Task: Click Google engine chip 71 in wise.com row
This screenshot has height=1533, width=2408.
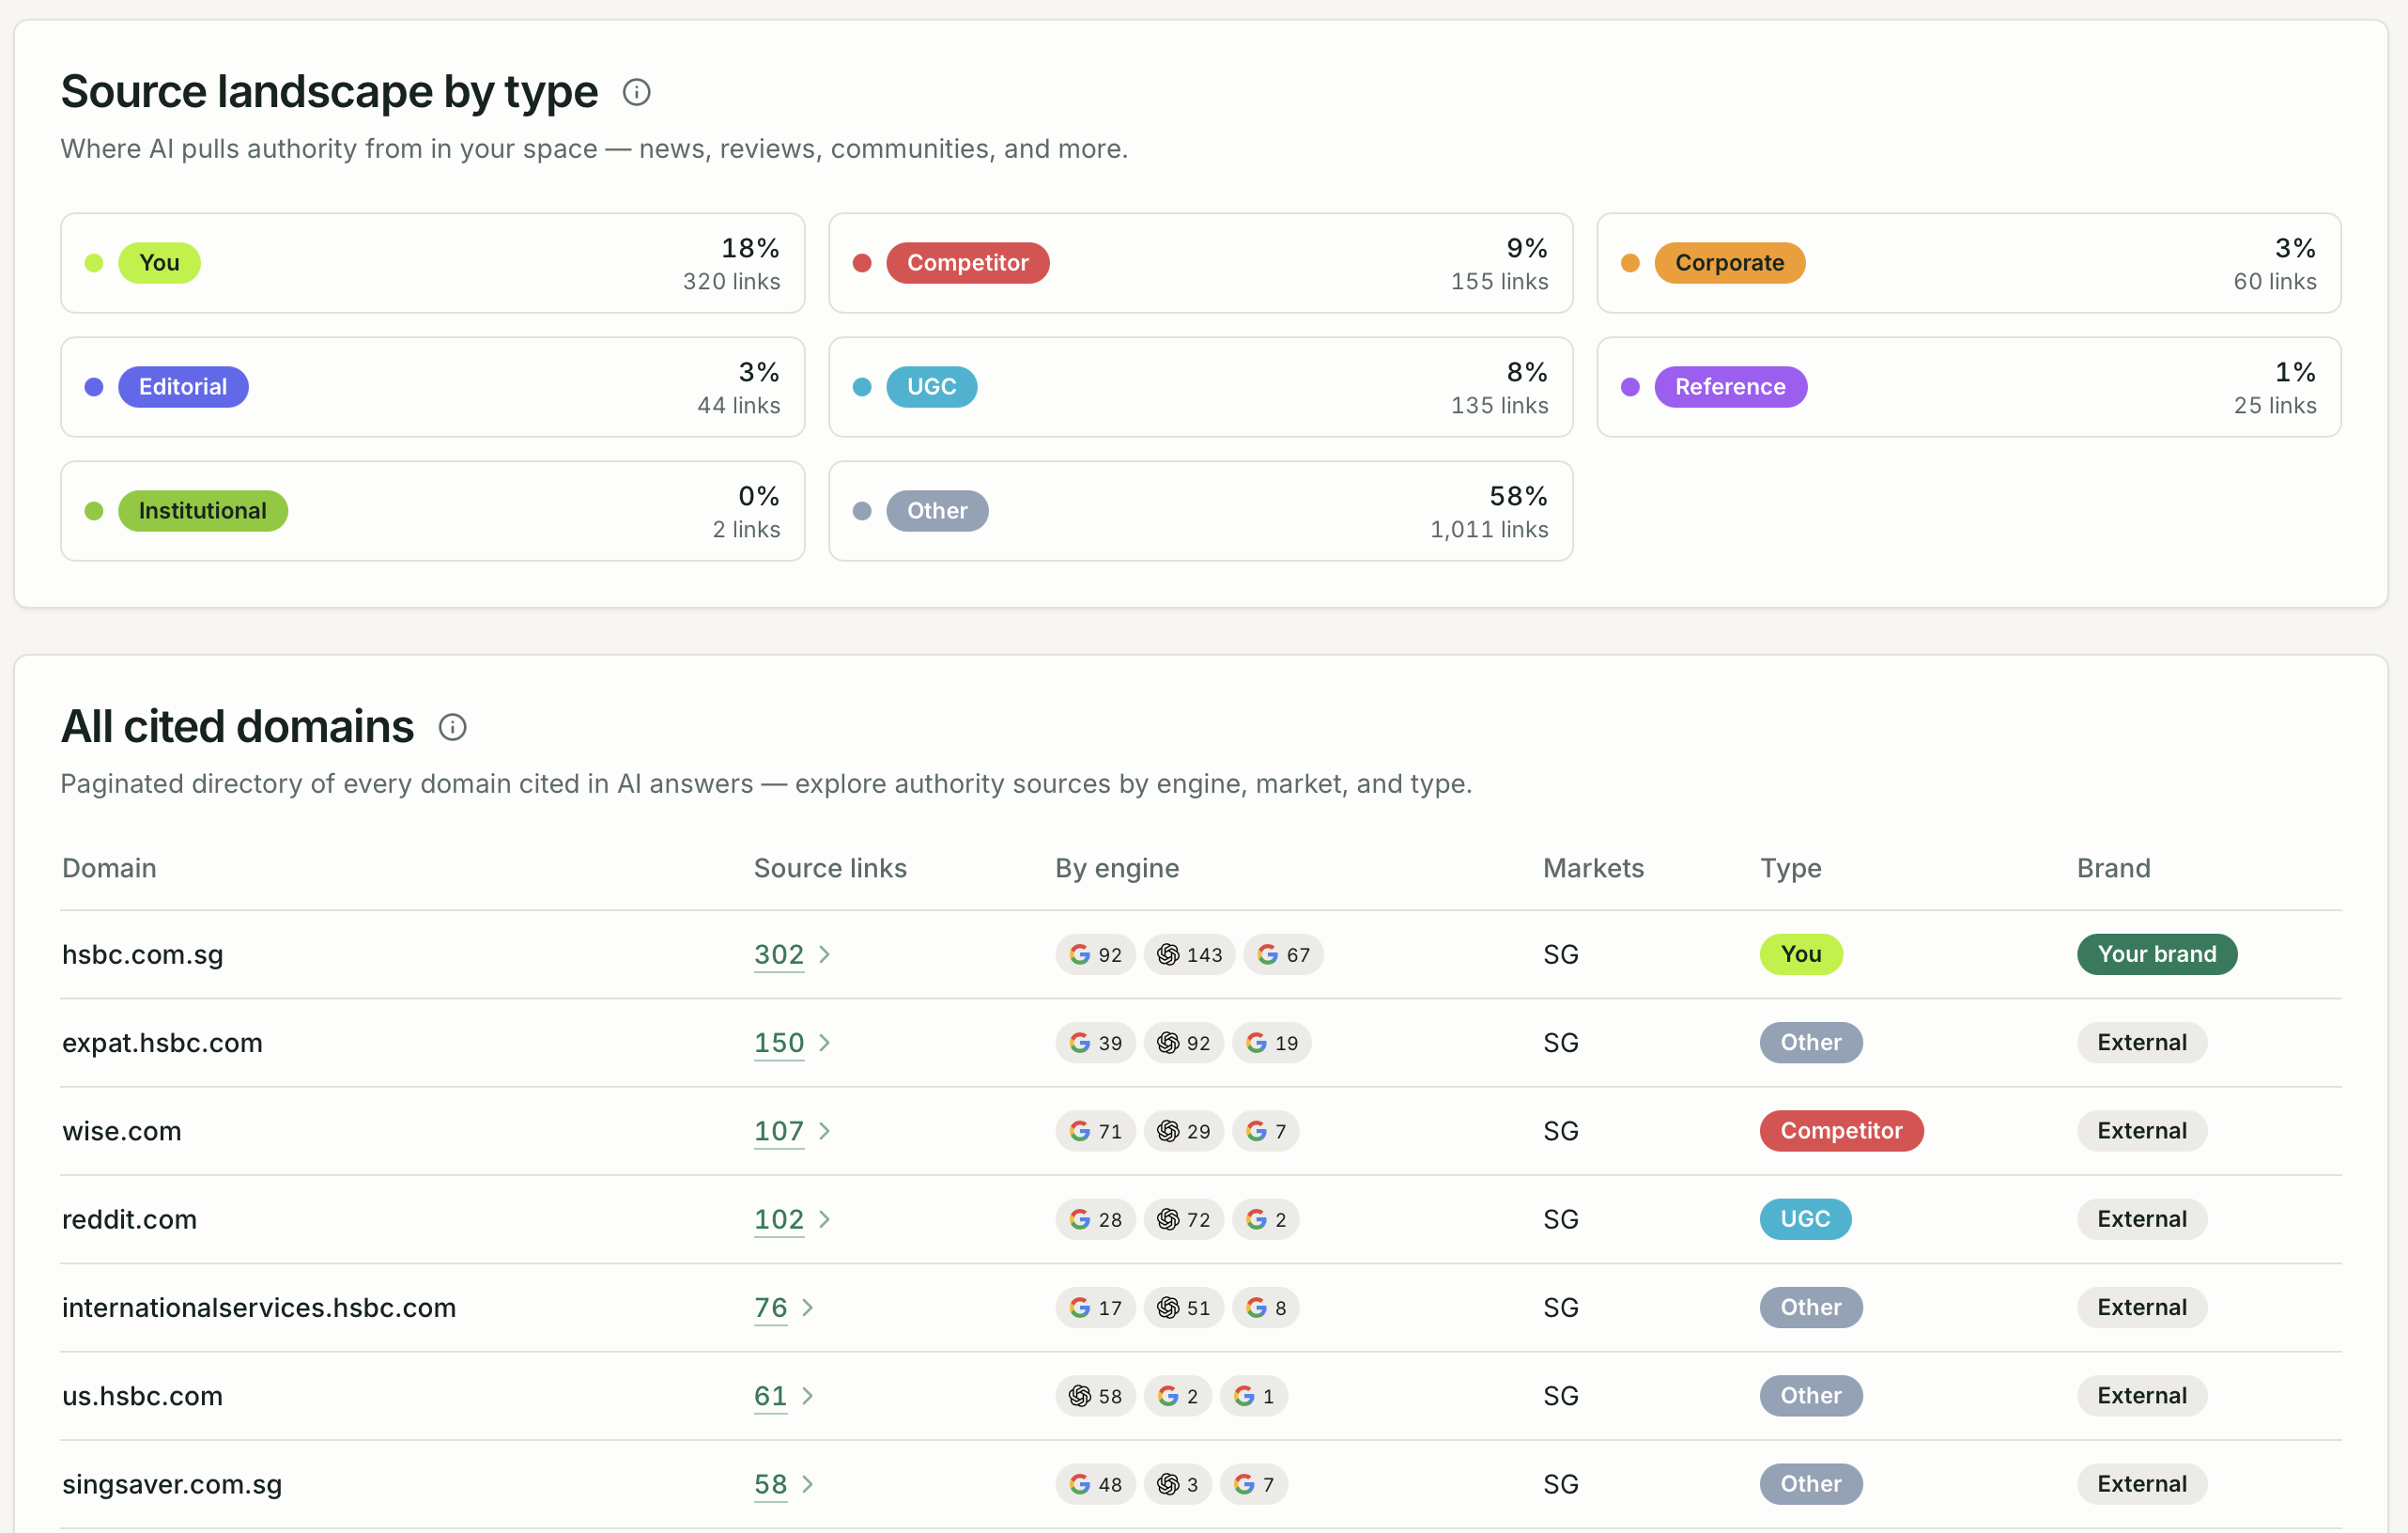Action: 1095,1131
